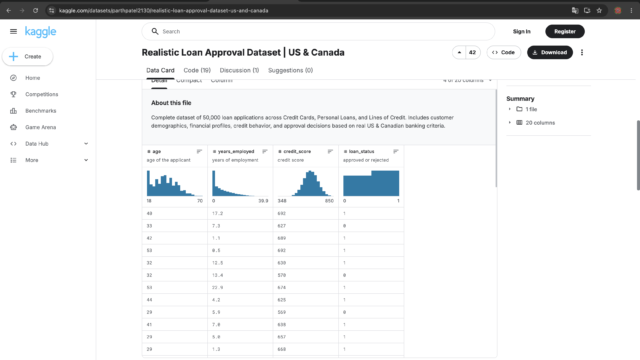Click the Data Hub code icon
Screen dimensions: 640x360
13,144
